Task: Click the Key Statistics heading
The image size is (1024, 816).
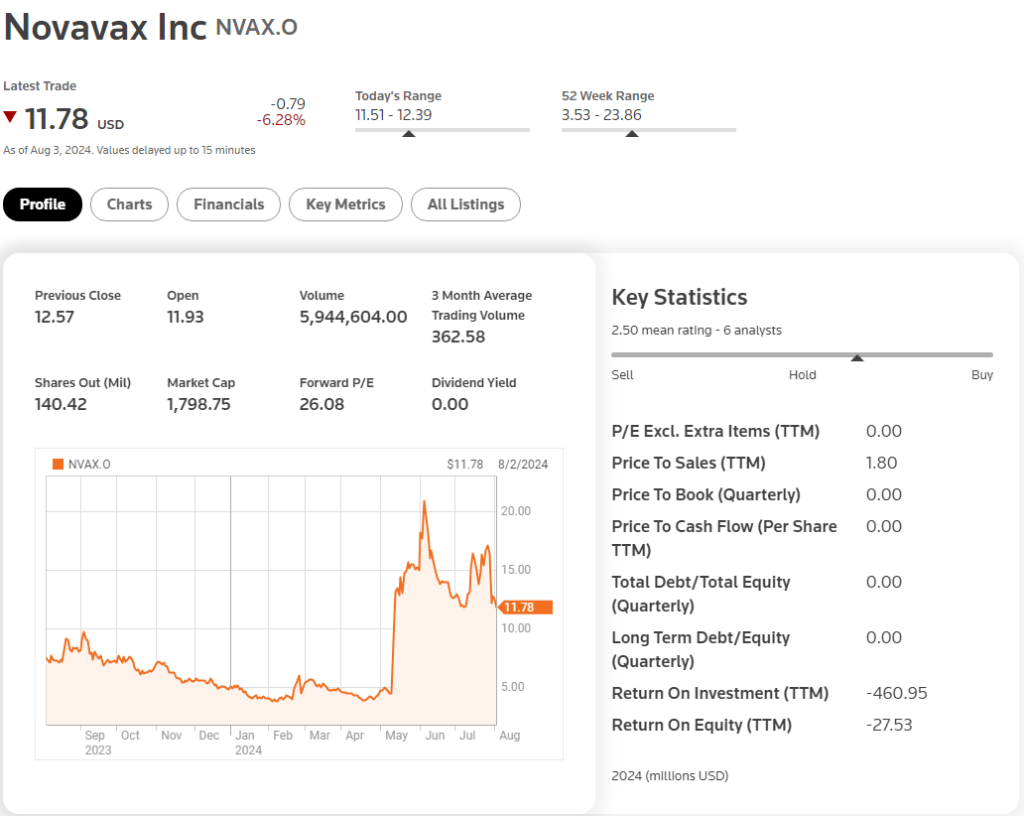Action: [x=679, y=297]
